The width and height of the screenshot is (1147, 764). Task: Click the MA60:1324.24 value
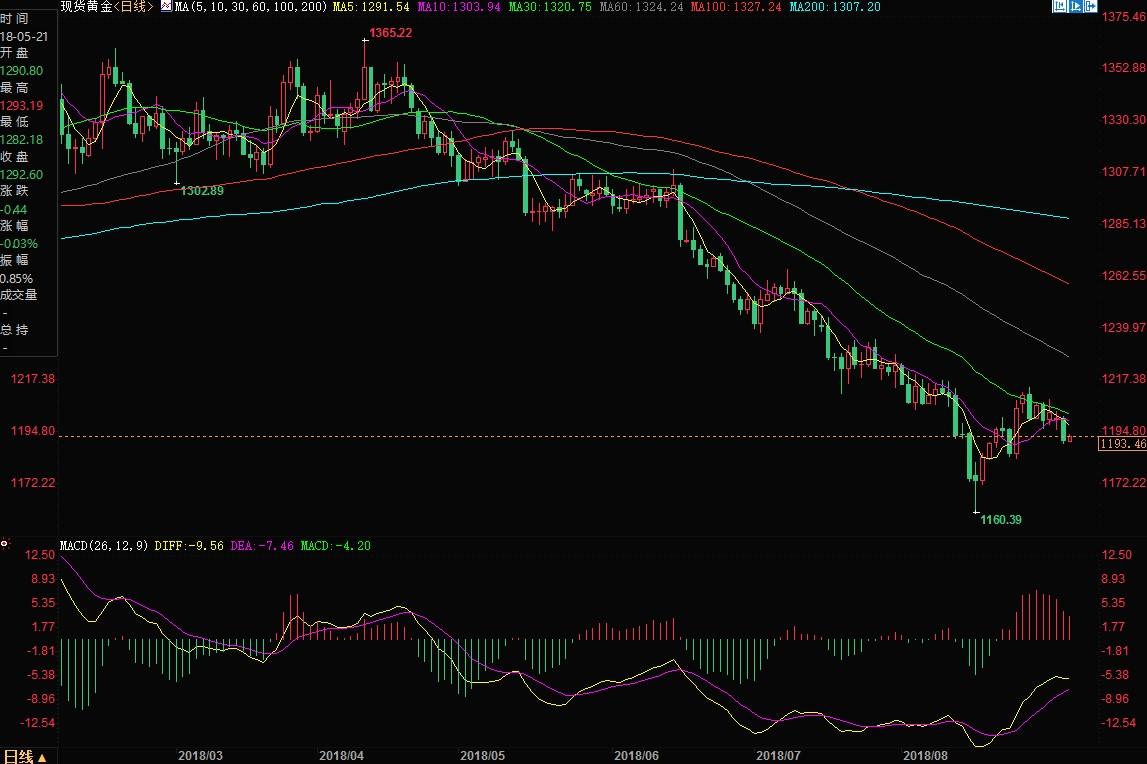[x=641, y=7]
